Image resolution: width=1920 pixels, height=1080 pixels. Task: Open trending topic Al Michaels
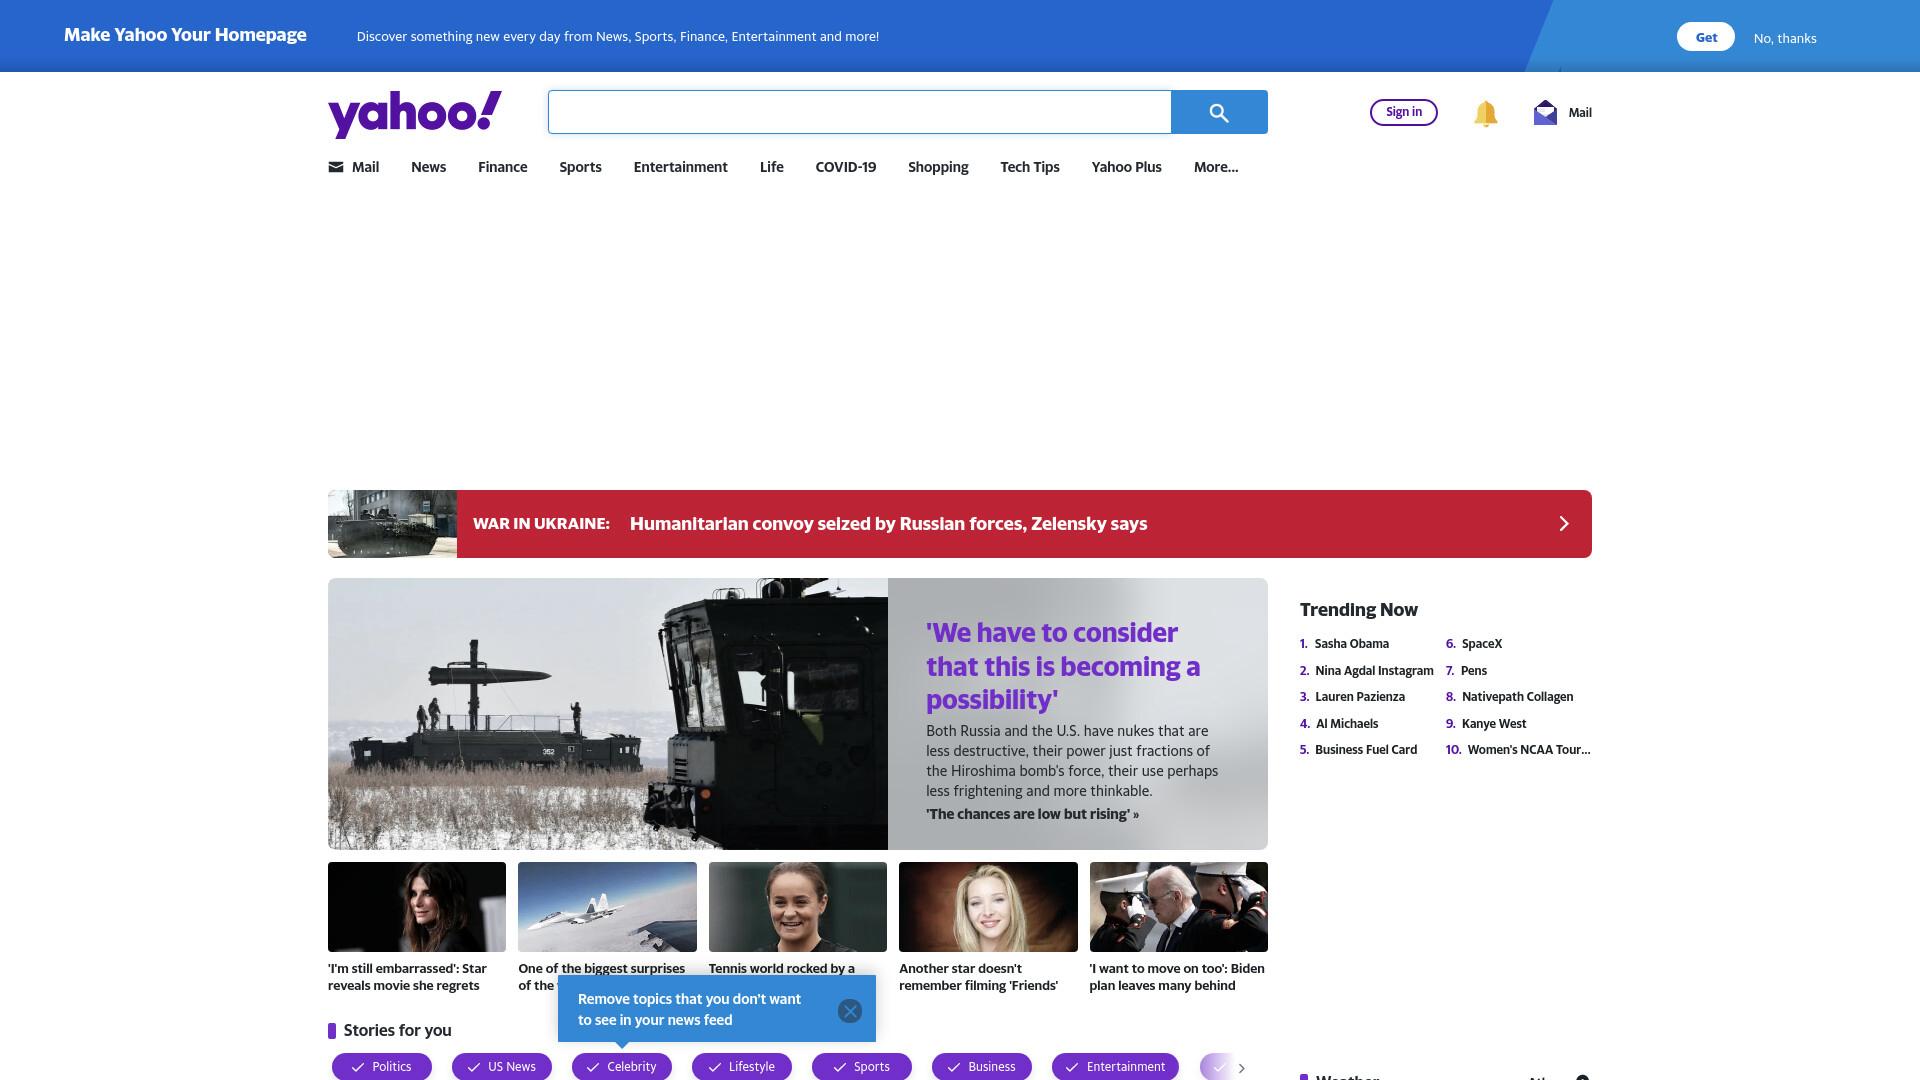[1347, 724]
